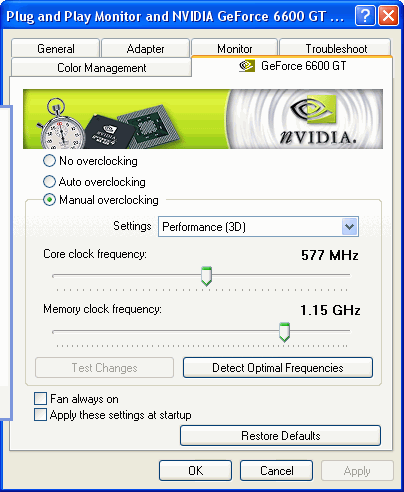Click Performance (3D) combo box field
The height and width of the screenshot is (492, 404).
[x=258, y=227]
